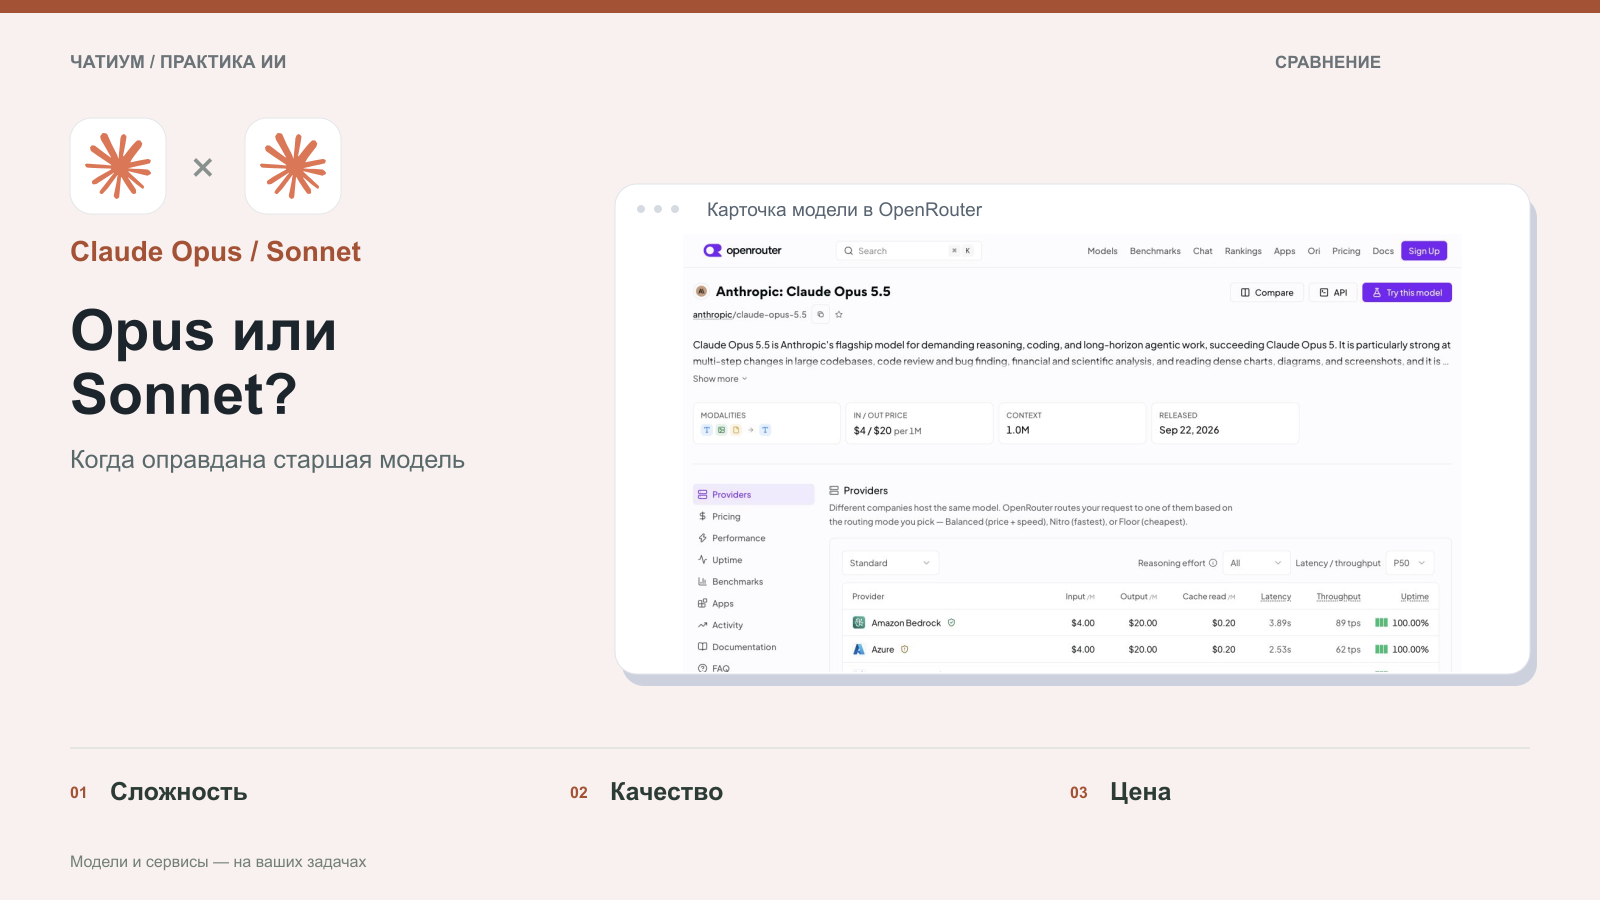
Task: Click the Amazon Bedrock provider name
Action: click(906, 623)
